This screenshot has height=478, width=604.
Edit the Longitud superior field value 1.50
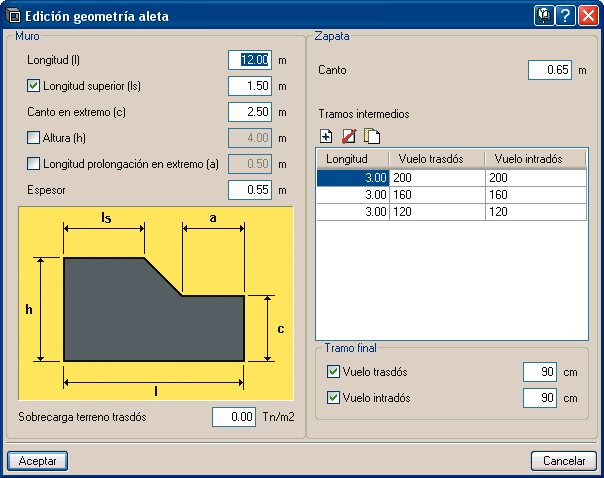pos(250,86)
